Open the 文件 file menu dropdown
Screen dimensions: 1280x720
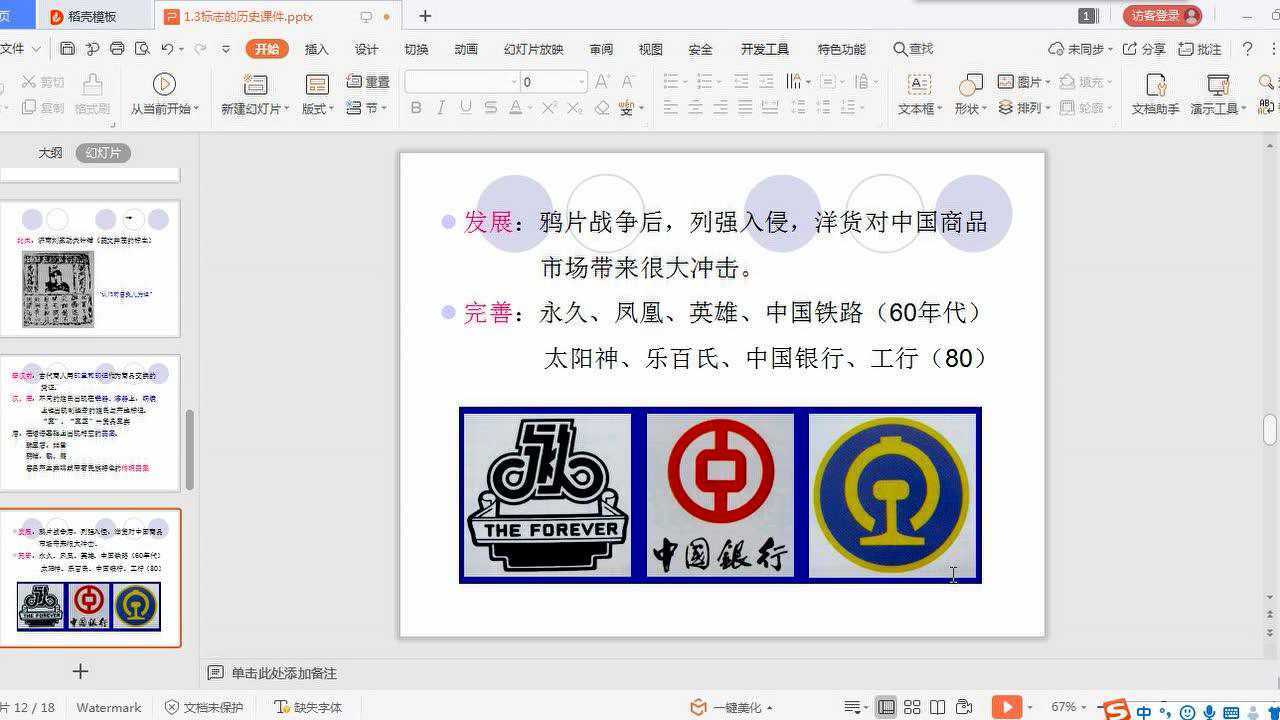20,49
